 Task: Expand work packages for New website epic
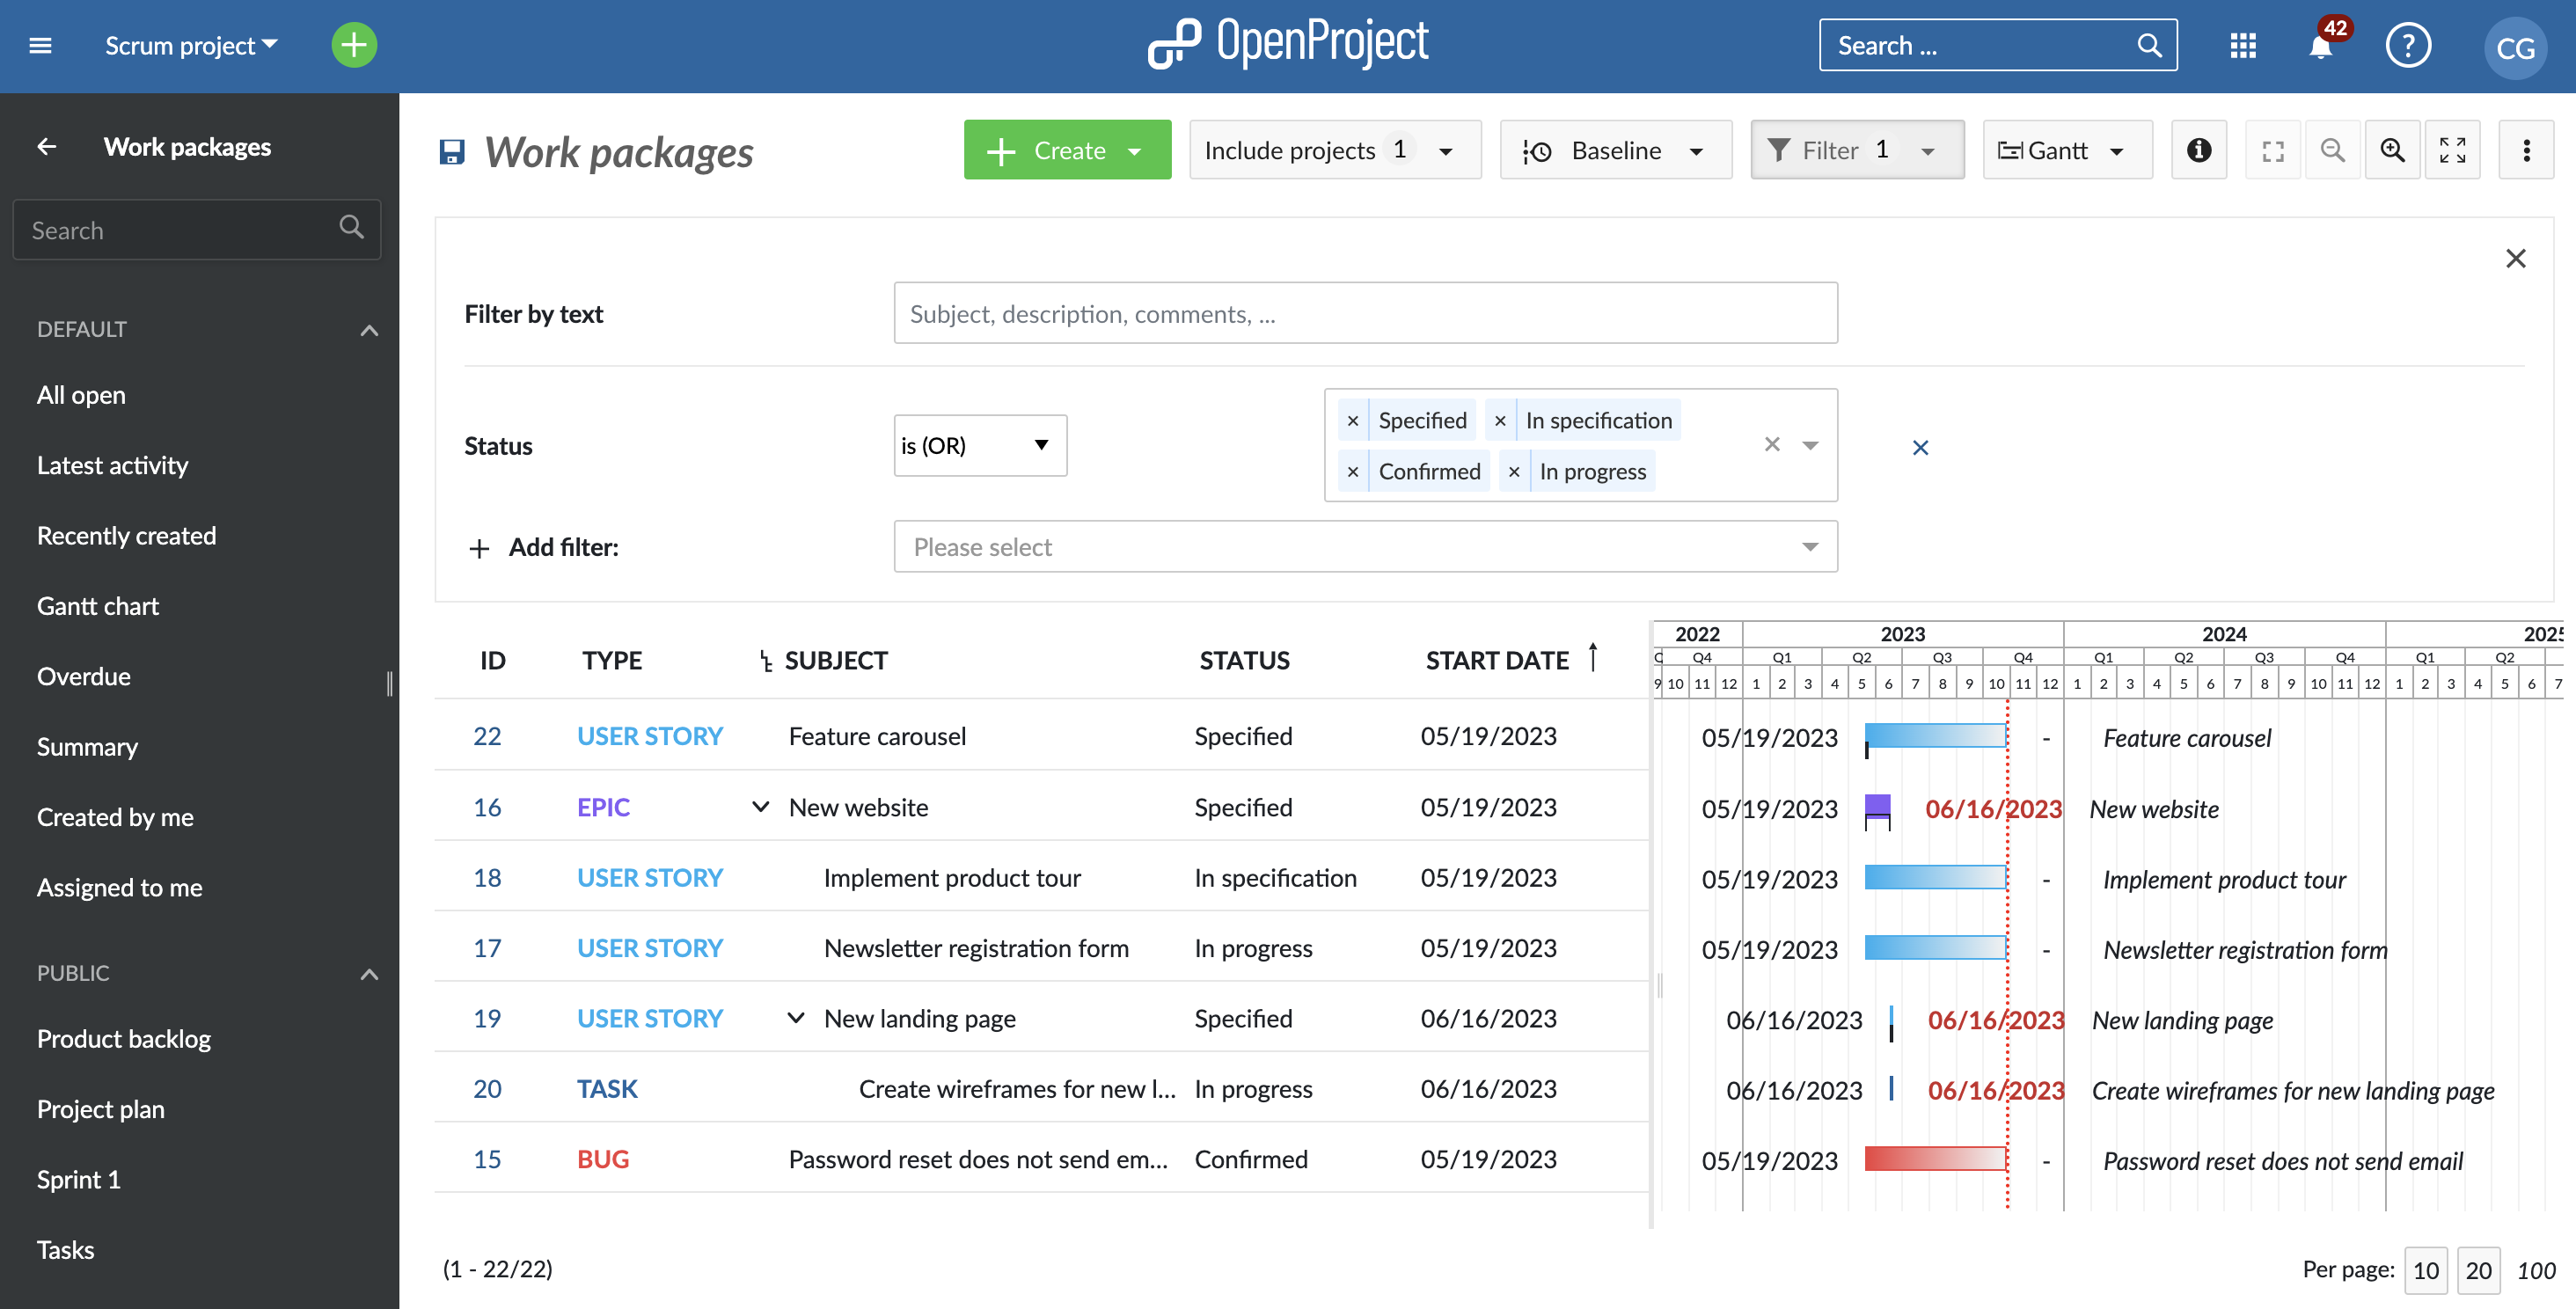click(x=763, y=805)
